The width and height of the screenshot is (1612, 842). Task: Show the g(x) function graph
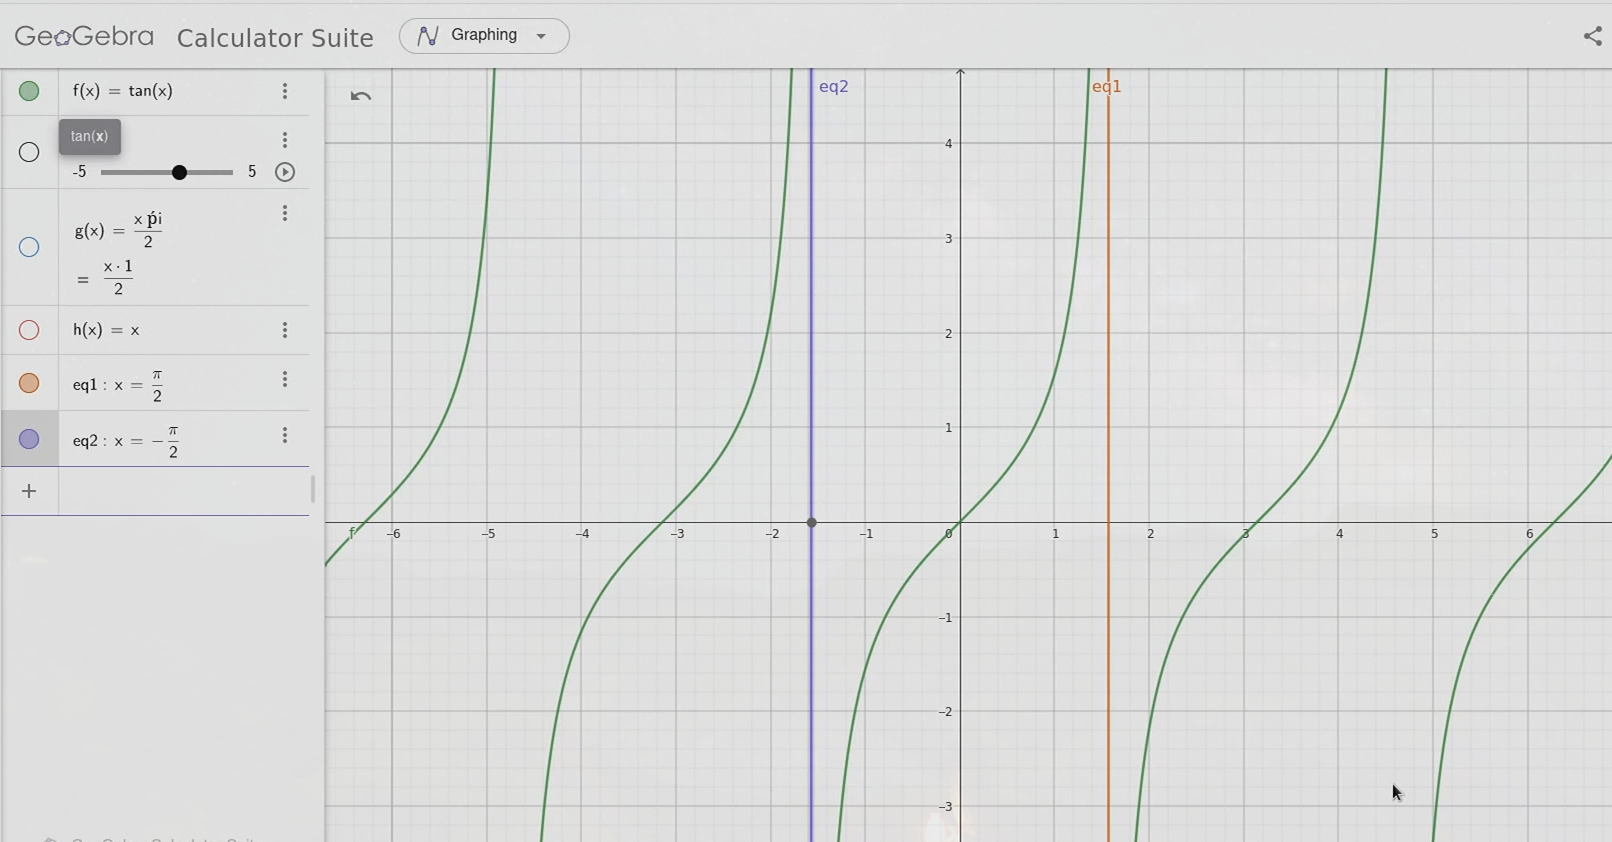(x=30, y=247)
